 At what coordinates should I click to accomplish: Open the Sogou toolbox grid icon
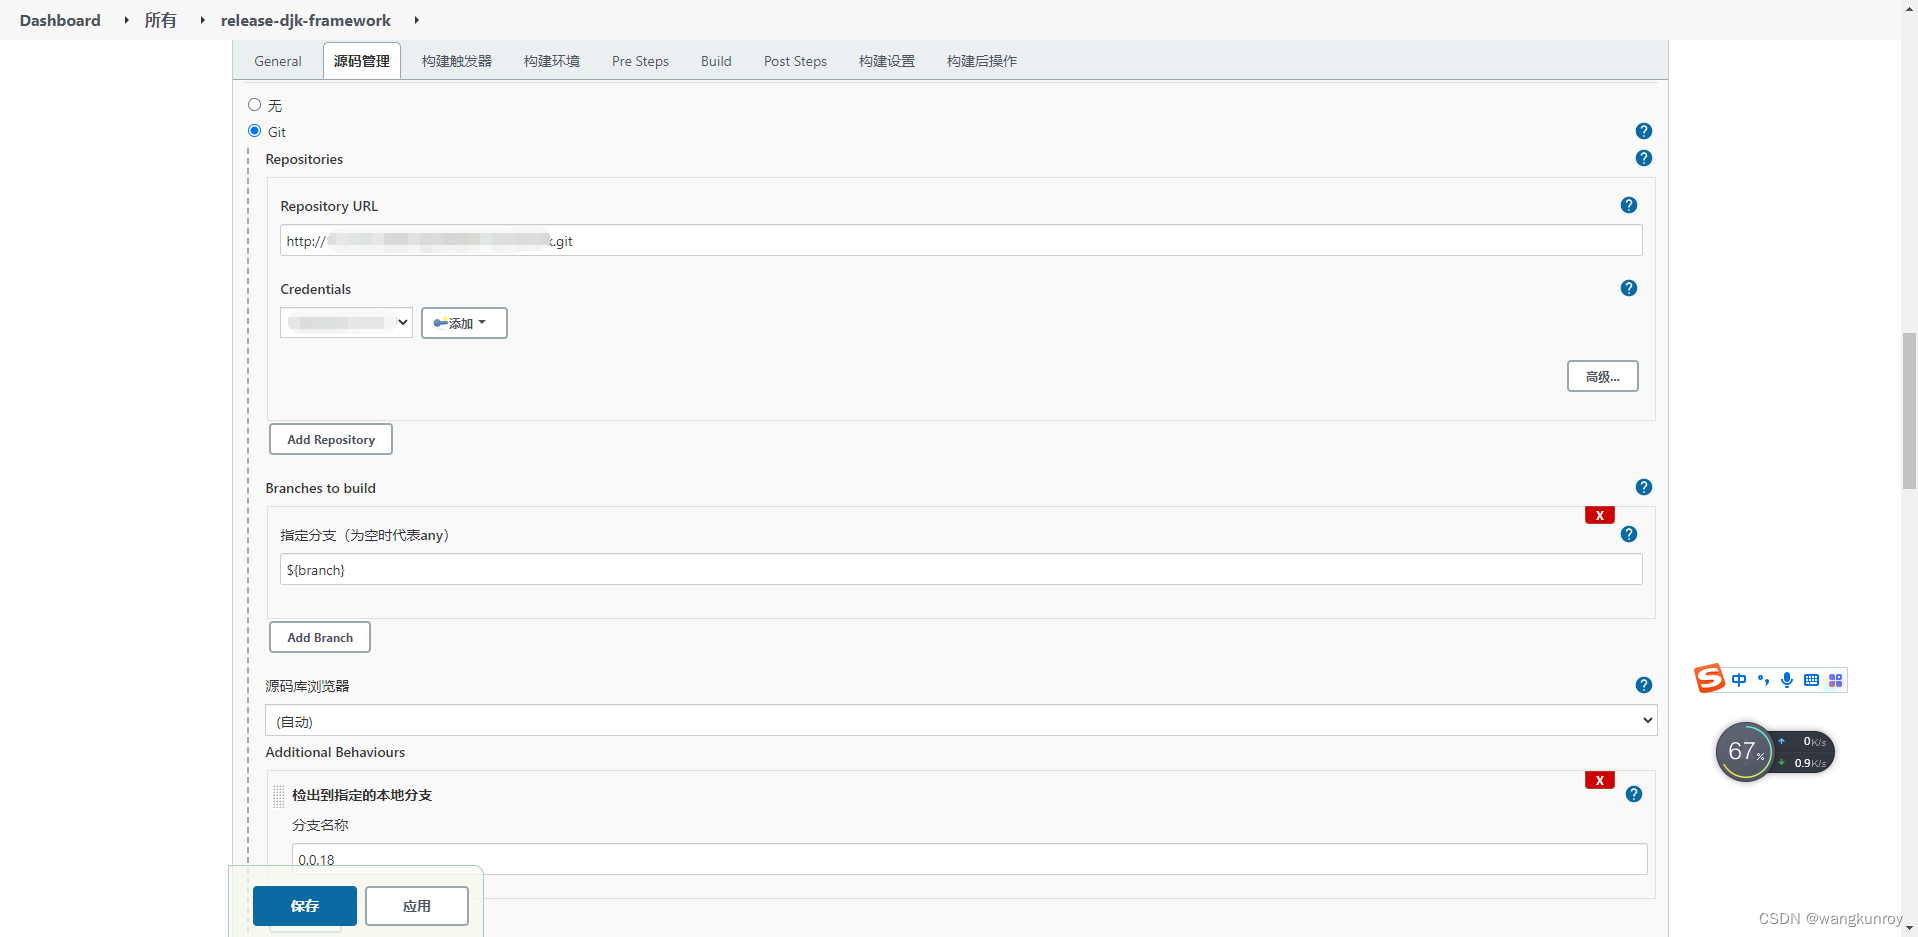click(1835, 680)
